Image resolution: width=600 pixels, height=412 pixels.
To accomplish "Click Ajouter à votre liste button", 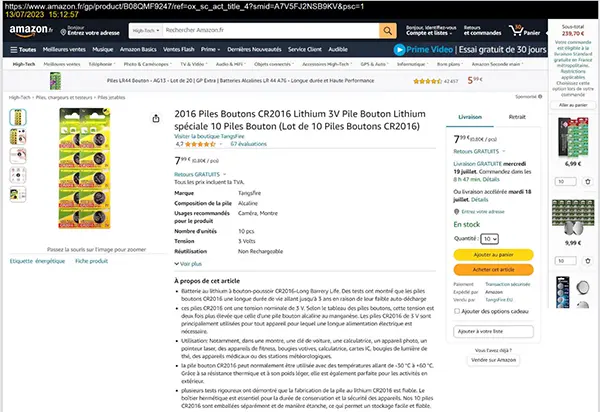I will (493, 331).
